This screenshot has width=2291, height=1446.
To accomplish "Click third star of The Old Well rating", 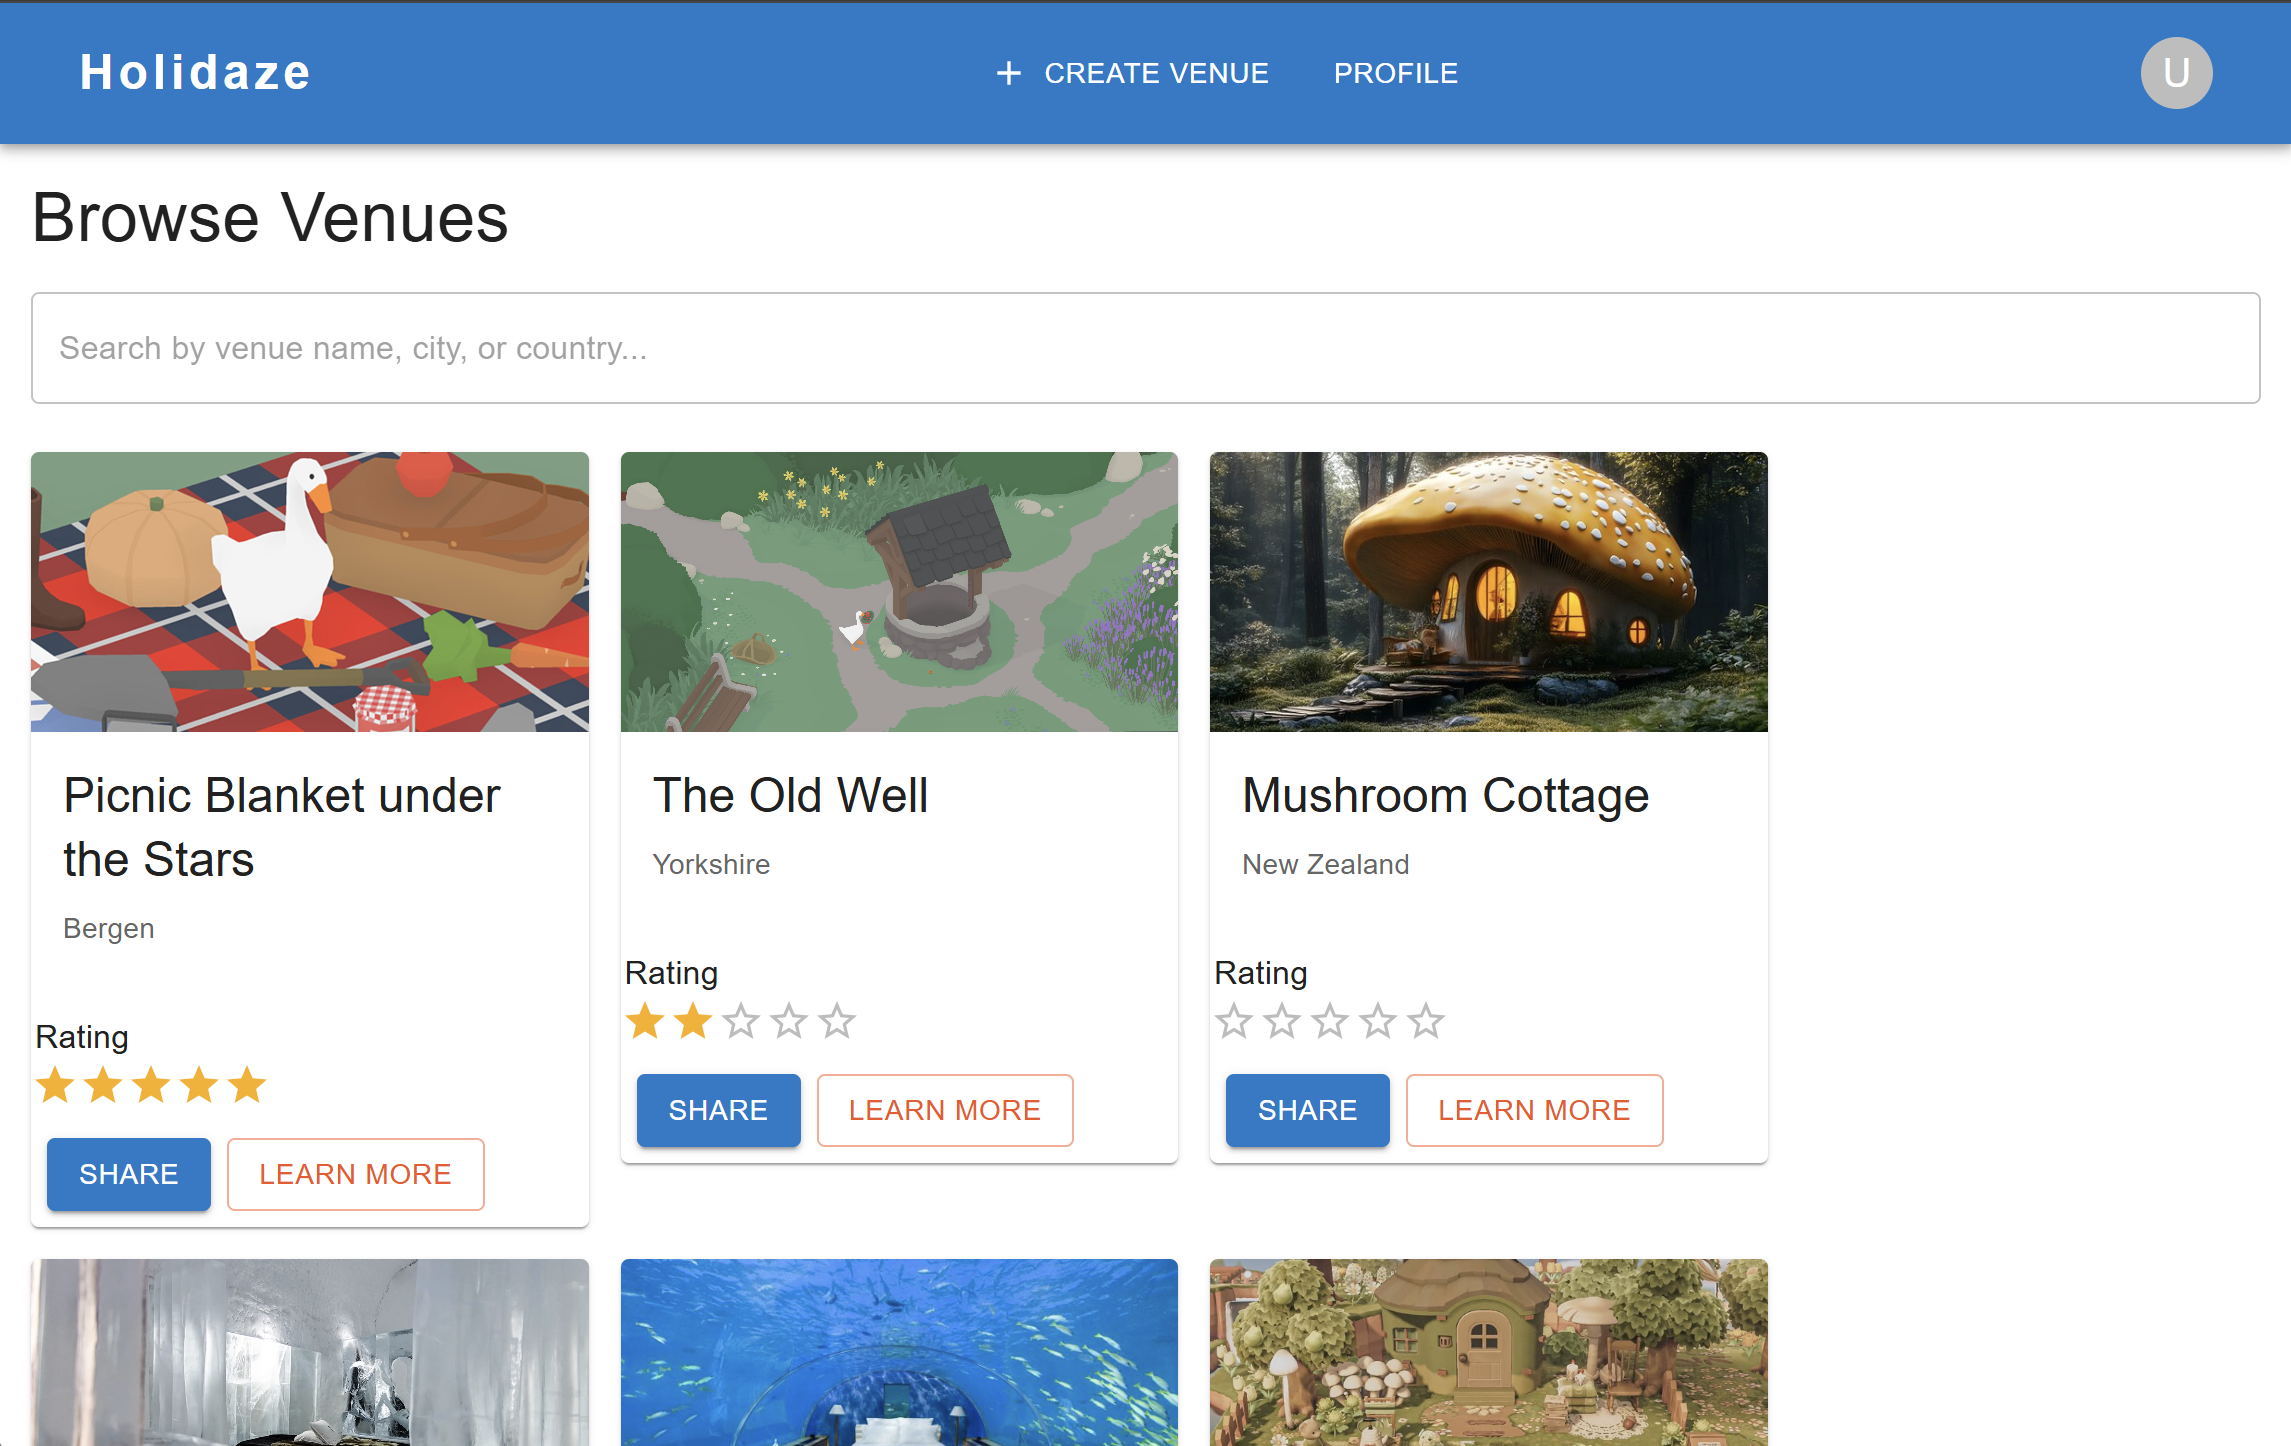I will (741, 1021).
